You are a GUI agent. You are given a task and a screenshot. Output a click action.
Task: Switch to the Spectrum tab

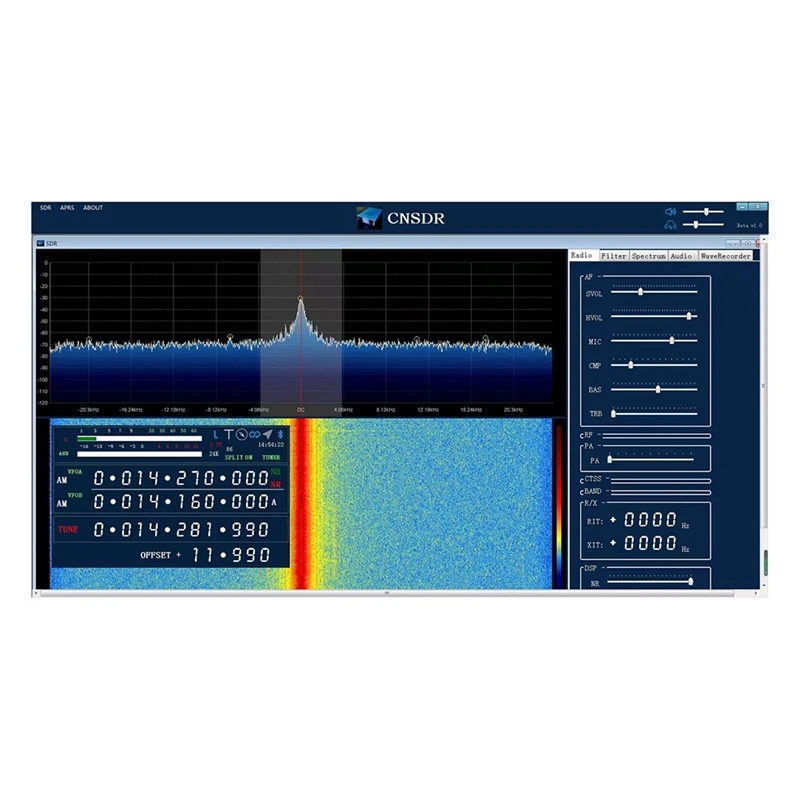tap(649, 256)
